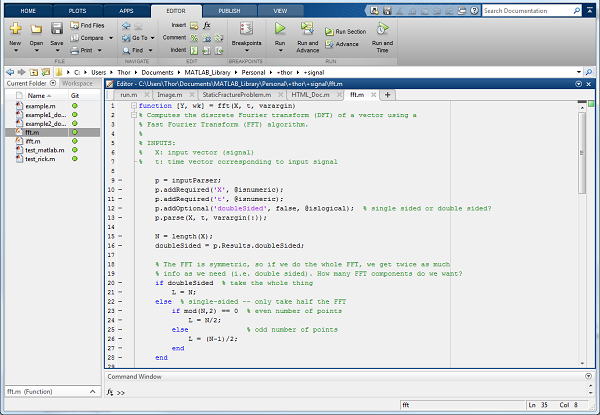Click the increase indent icon
600x415 pixels.
207,50
